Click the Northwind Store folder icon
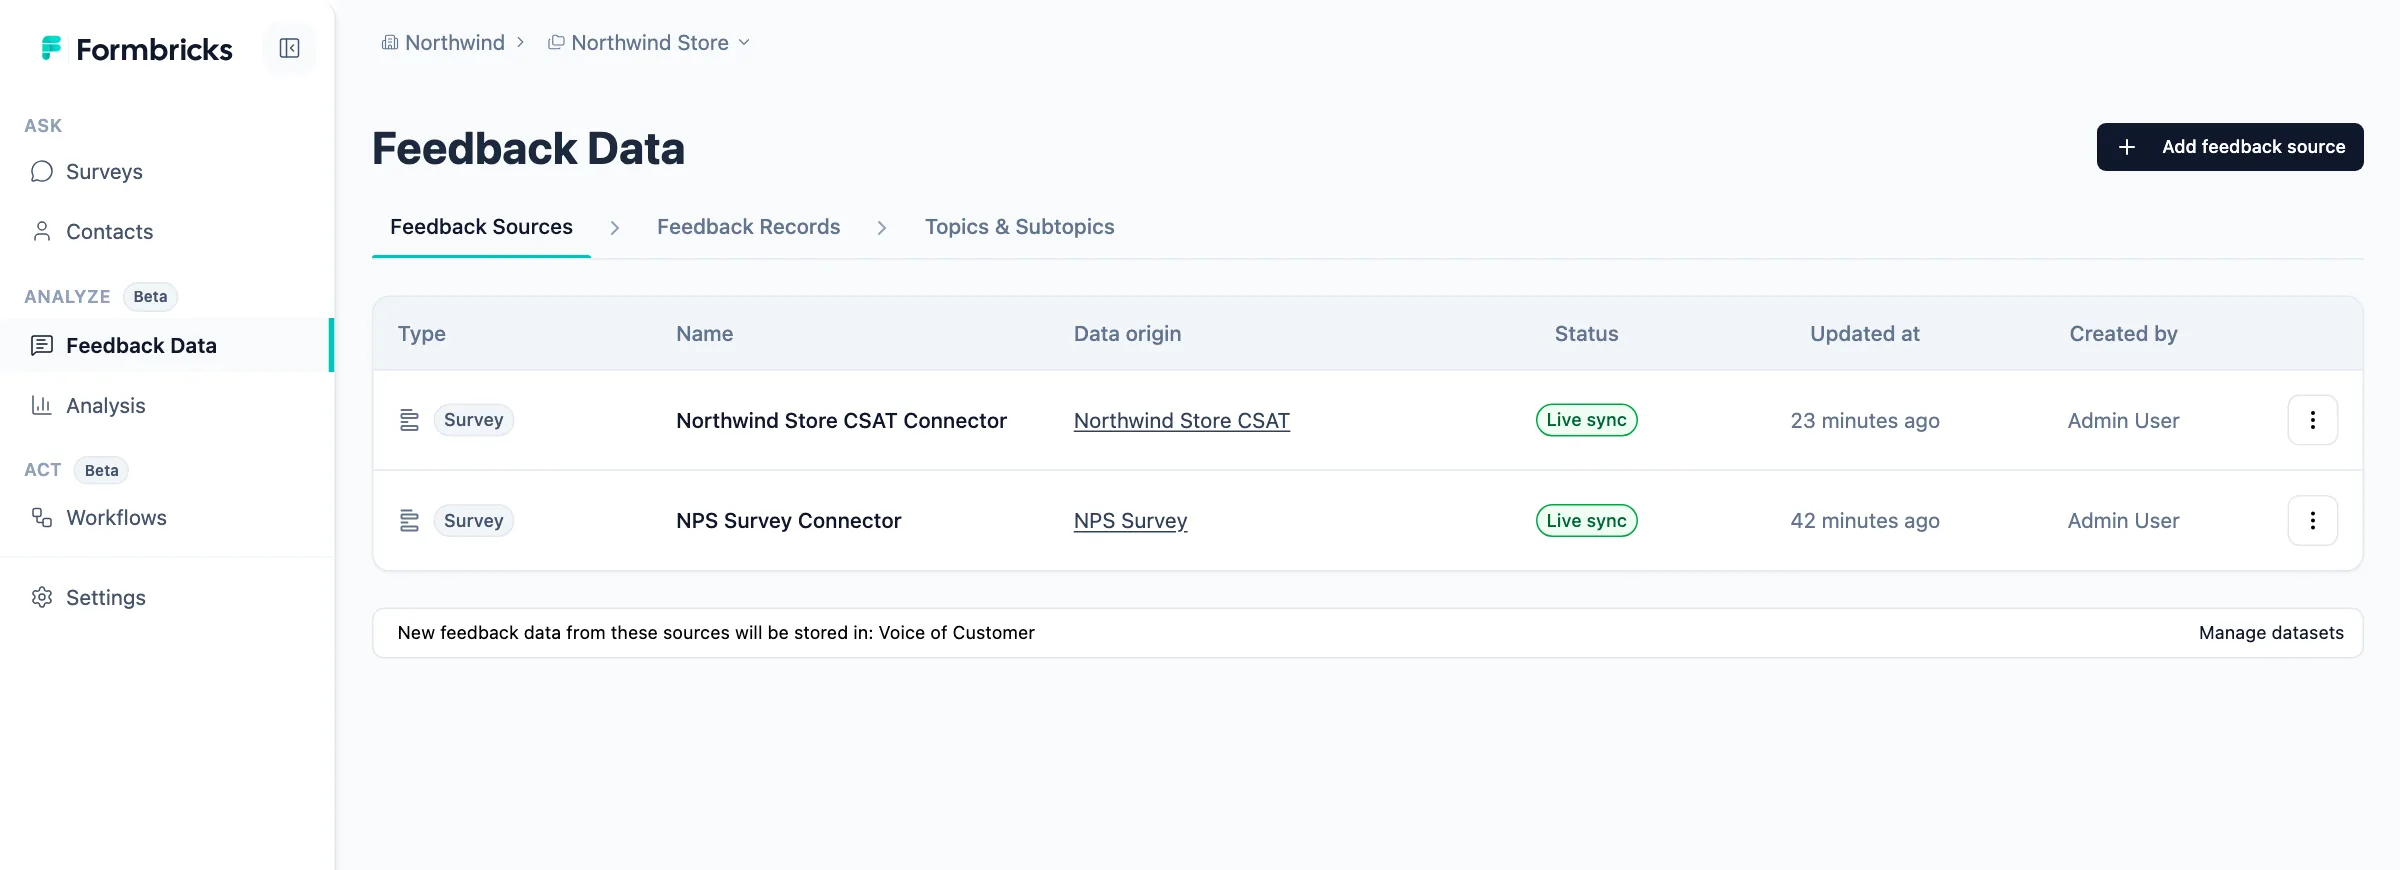 coord(556,42)
